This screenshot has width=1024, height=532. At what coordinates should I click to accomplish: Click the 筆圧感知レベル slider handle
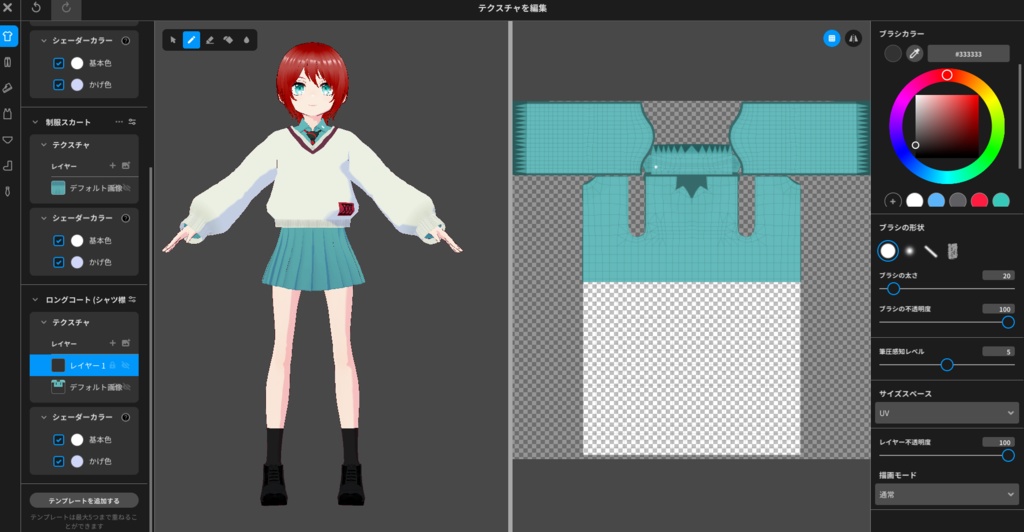coord(947,365)
